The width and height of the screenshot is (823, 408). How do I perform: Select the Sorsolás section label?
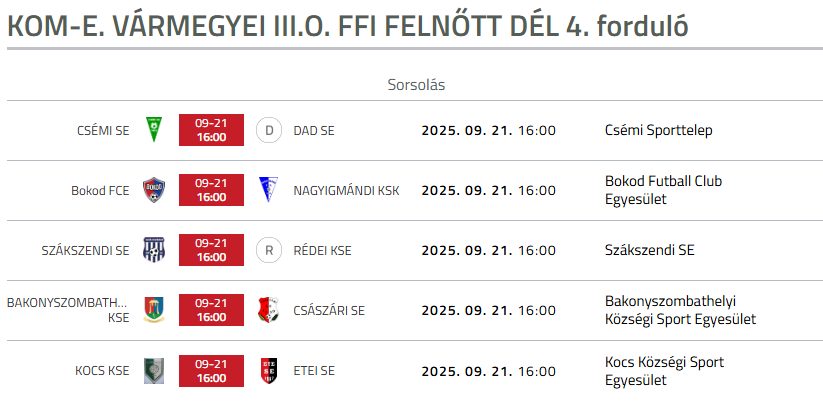point(416,85)
